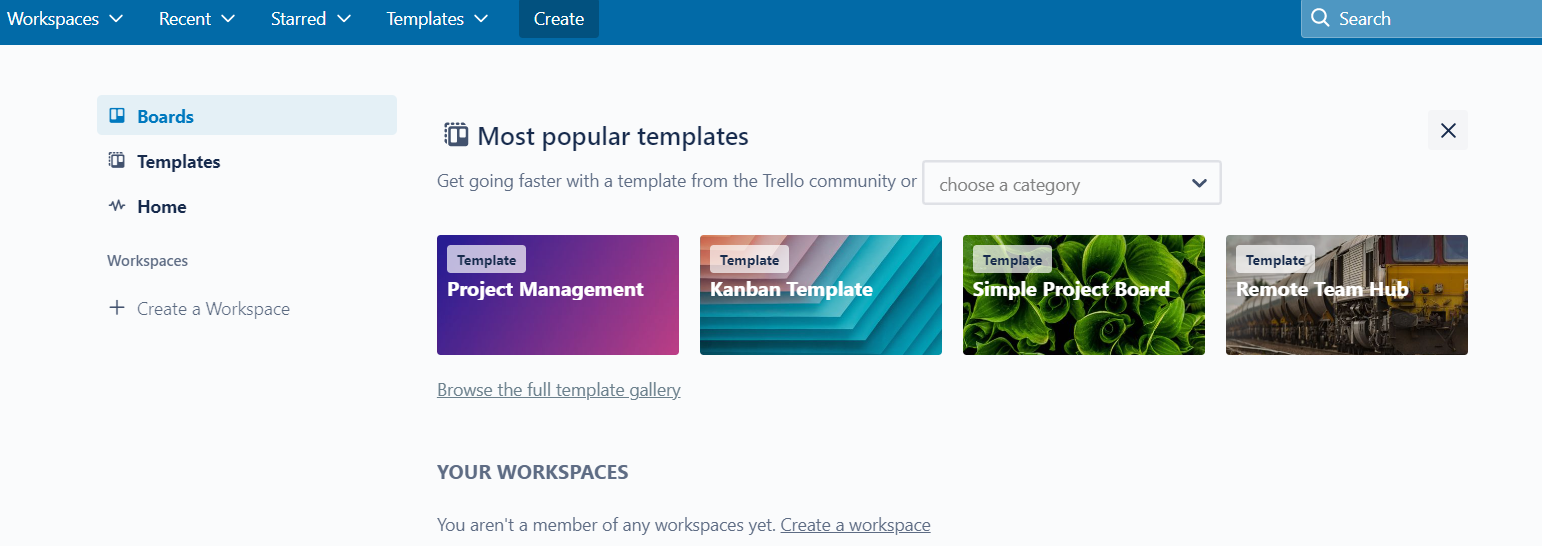Viewport: 1542px width, 546px height.
Task: Click the Most popular templates title text
Action: pos(613,136)
